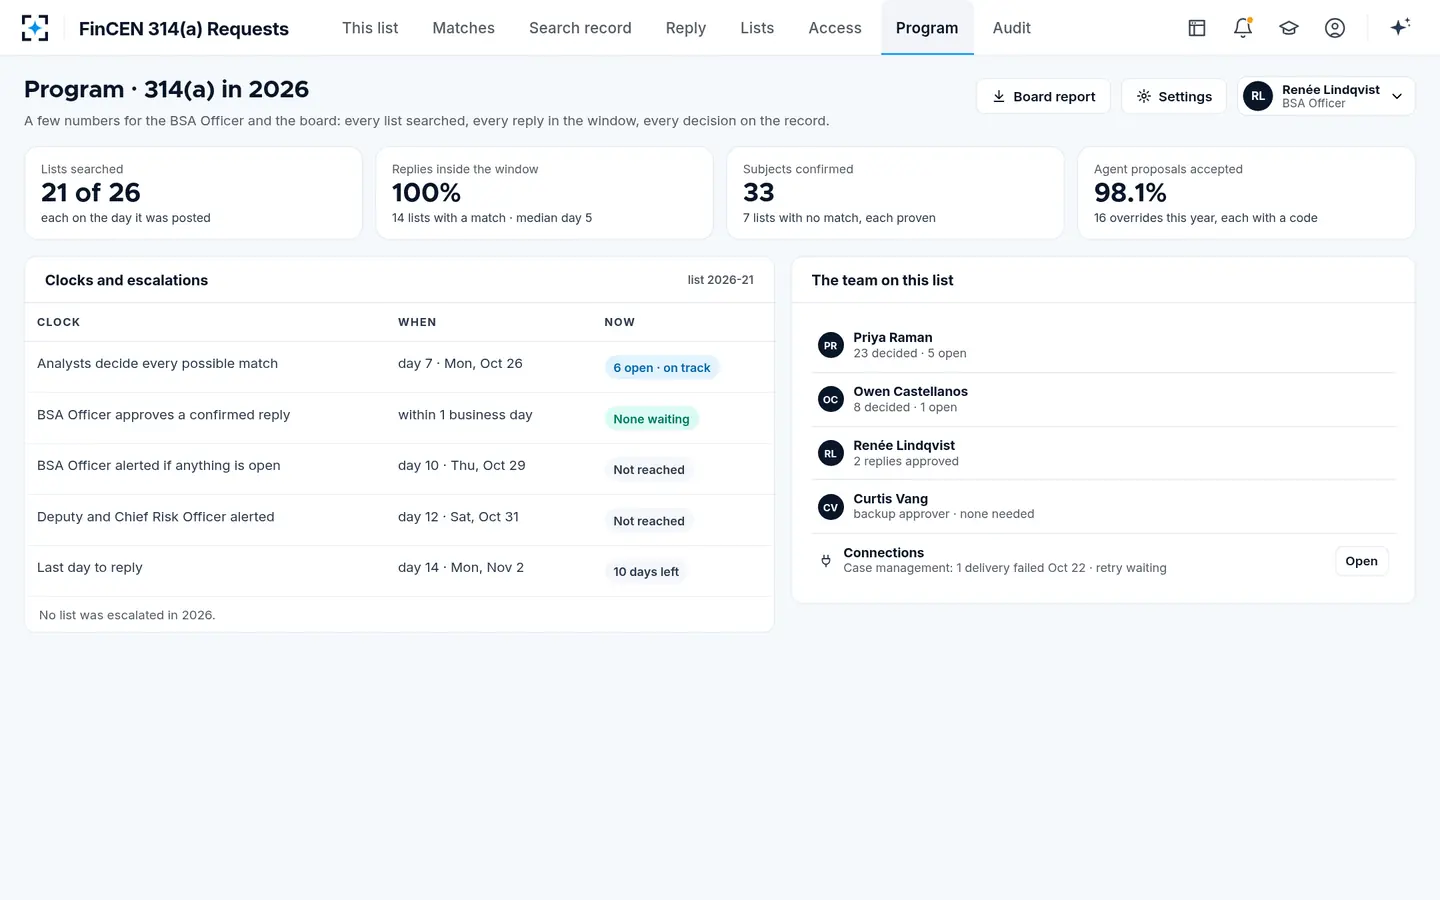Image resolution: width=1440 pixels, height=900 pixels.
Task: Switch to the Access tab
Action: point(835,28)
